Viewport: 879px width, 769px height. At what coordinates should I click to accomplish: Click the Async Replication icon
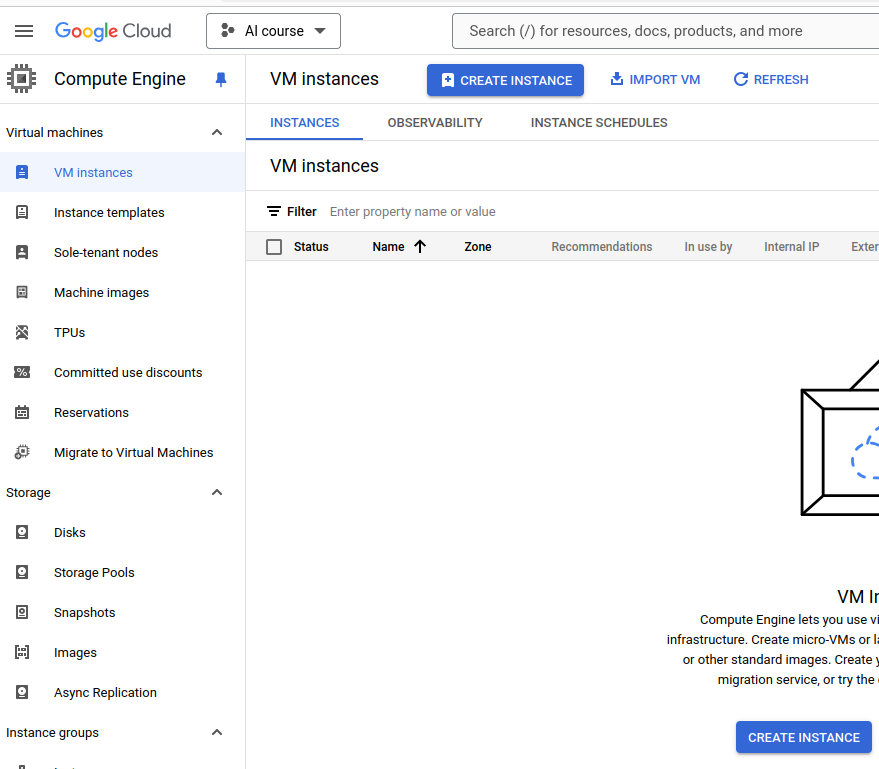(22, 692)
